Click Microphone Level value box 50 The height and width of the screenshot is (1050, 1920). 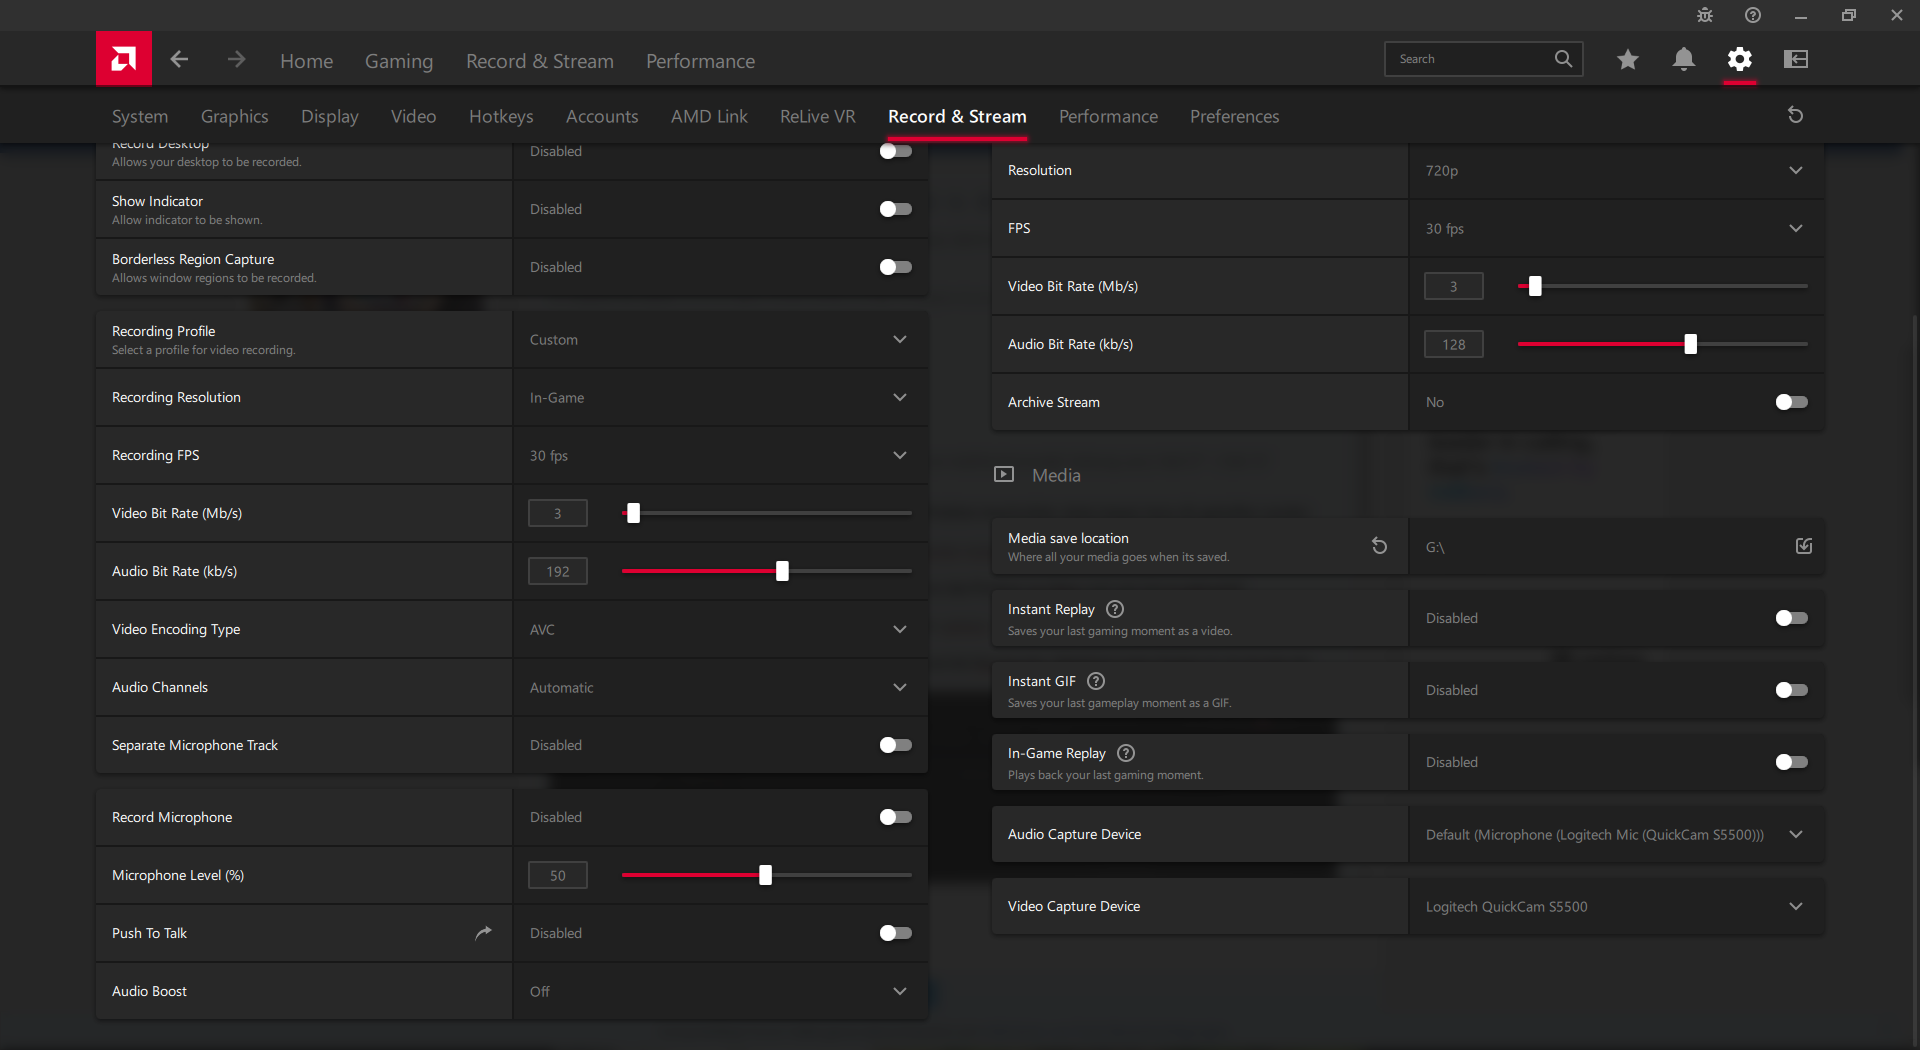point(558,875)
